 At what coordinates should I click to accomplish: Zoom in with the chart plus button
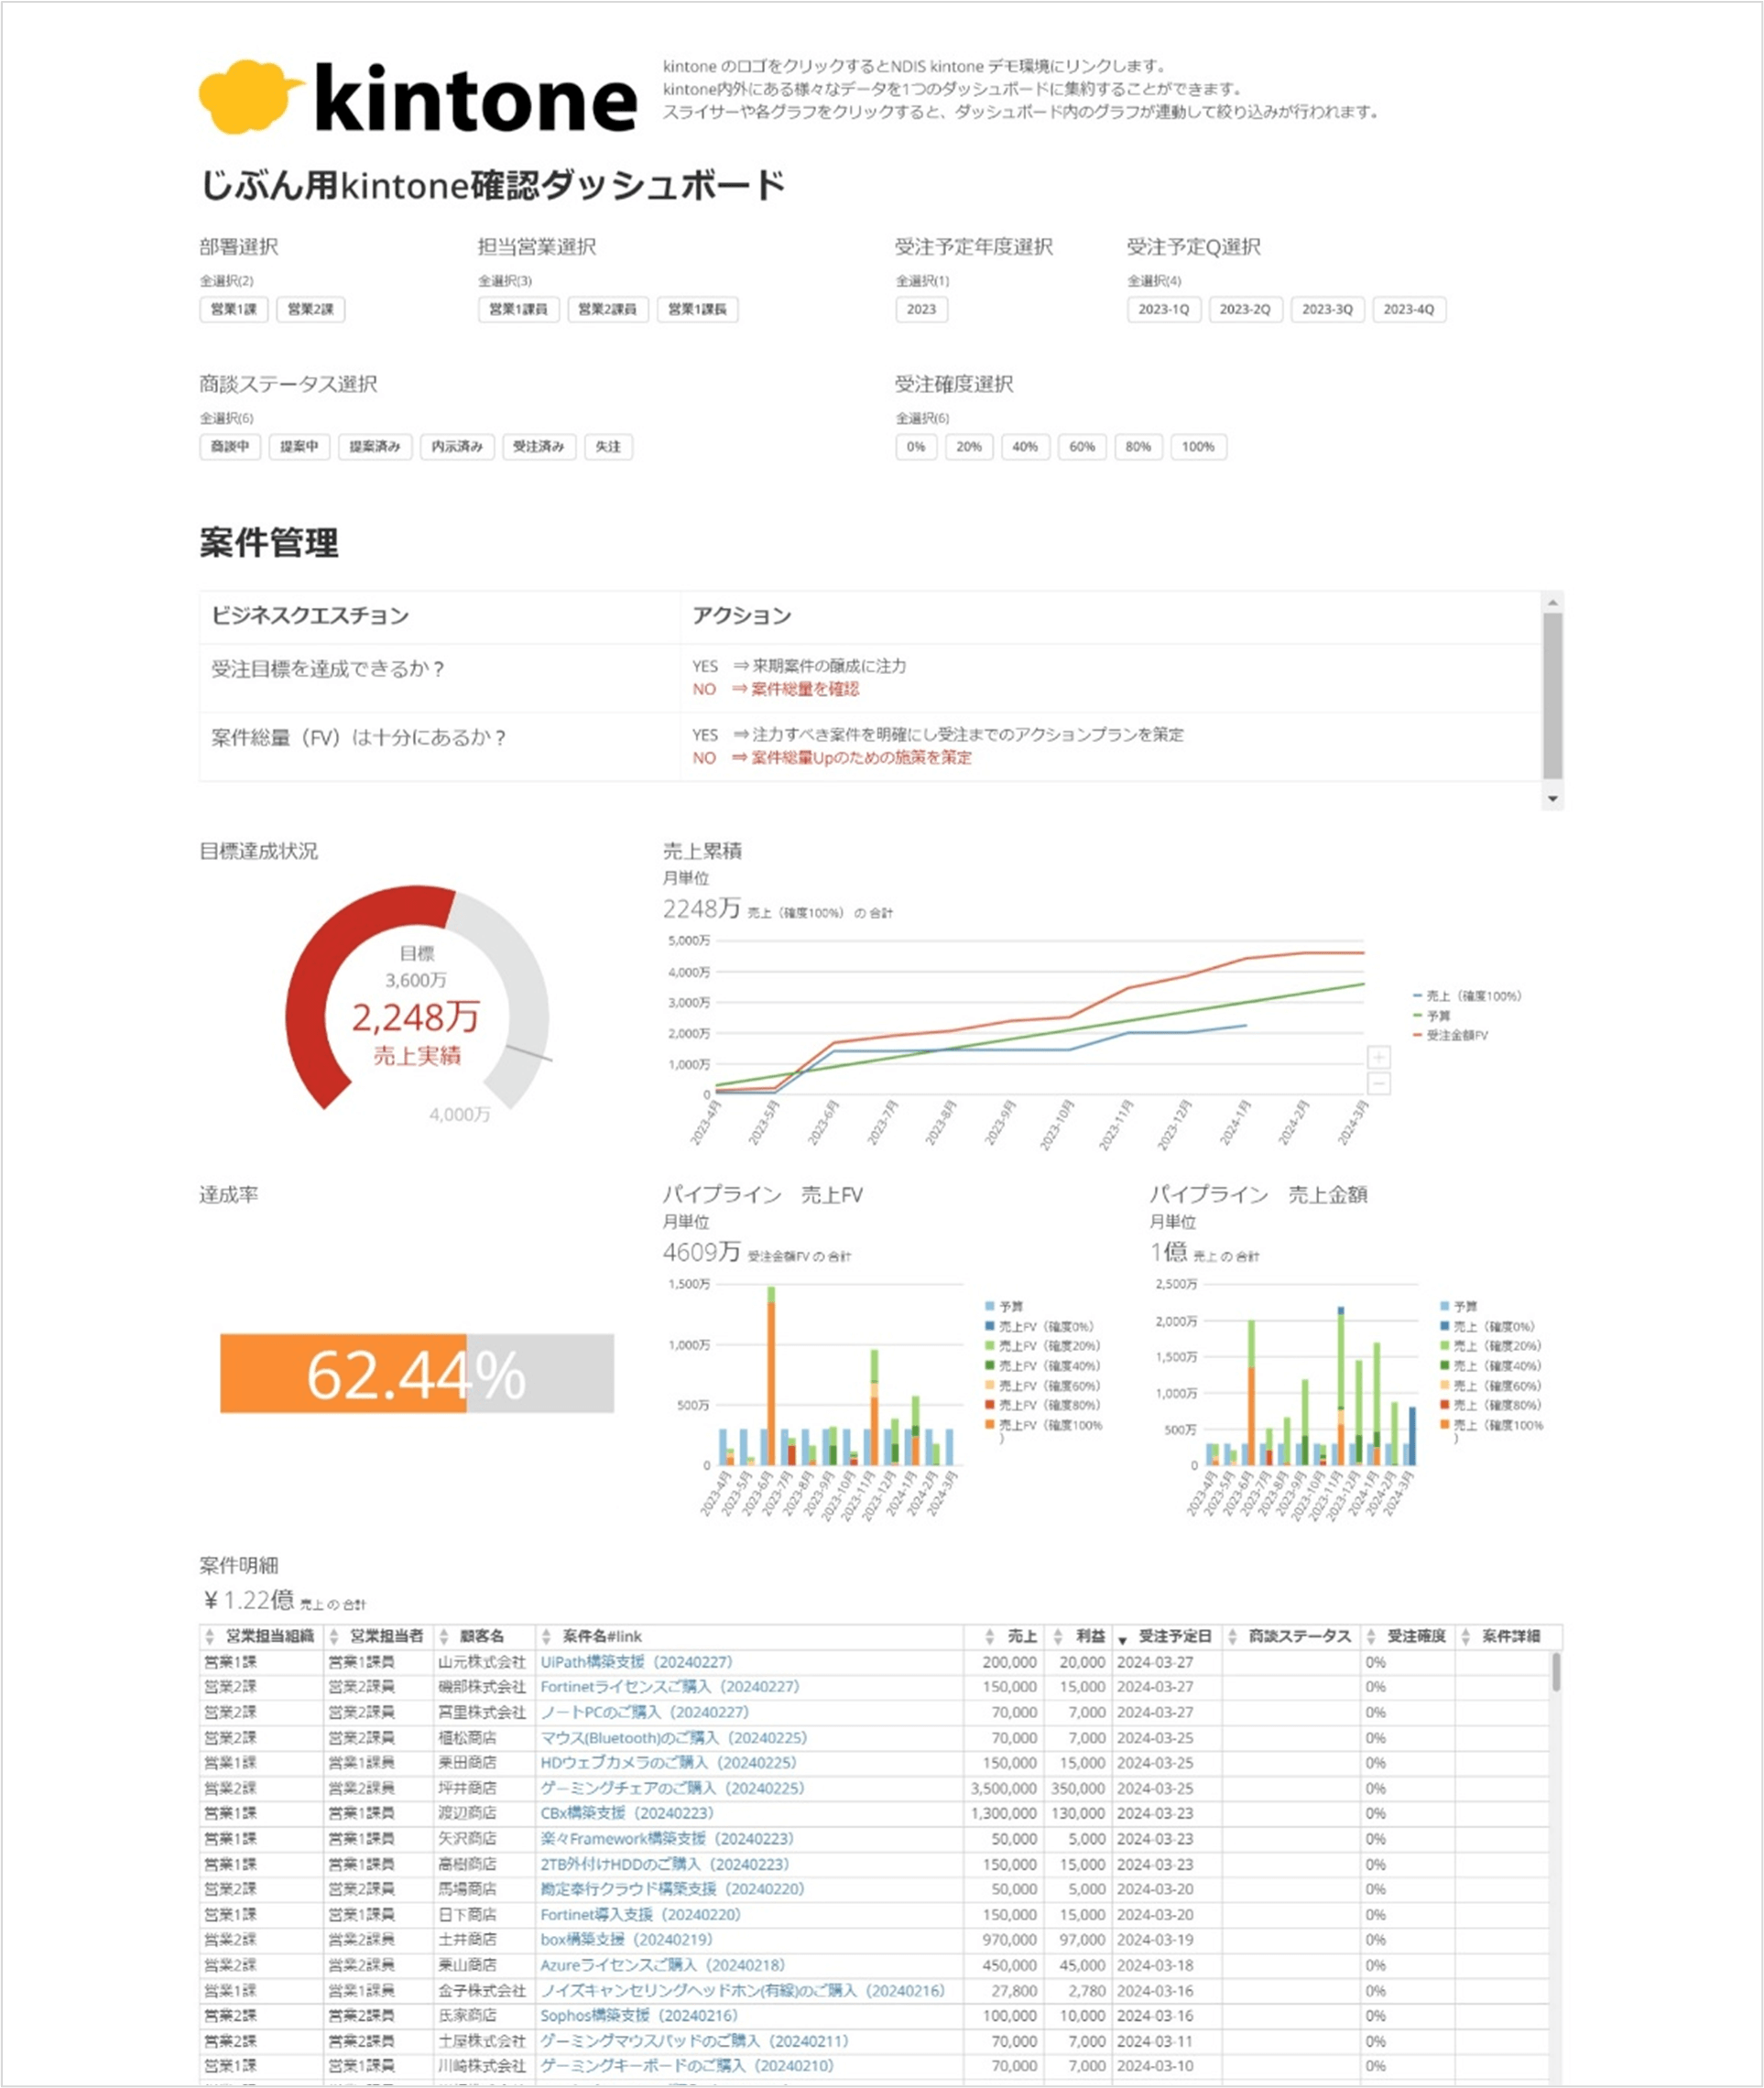coord(1378,1057)
